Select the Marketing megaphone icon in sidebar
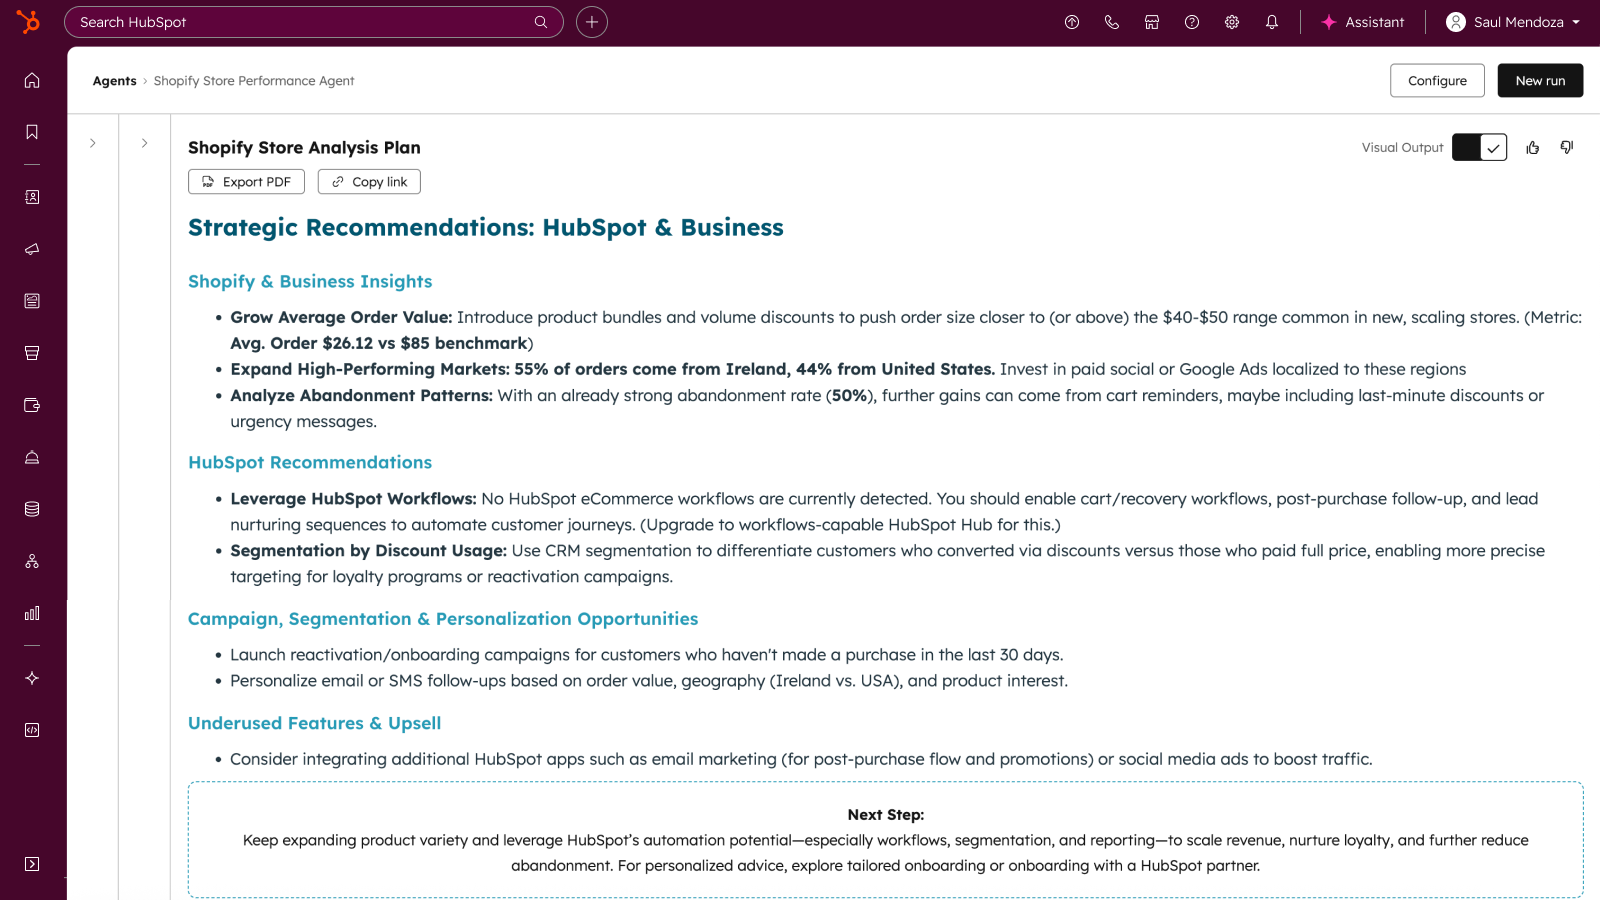The height and width of the screenshot is (900, 1600). [31, 249]
